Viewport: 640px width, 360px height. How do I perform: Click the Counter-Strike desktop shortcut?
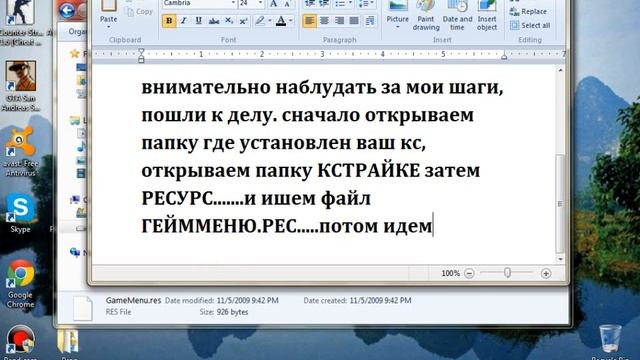click(20, 22)
